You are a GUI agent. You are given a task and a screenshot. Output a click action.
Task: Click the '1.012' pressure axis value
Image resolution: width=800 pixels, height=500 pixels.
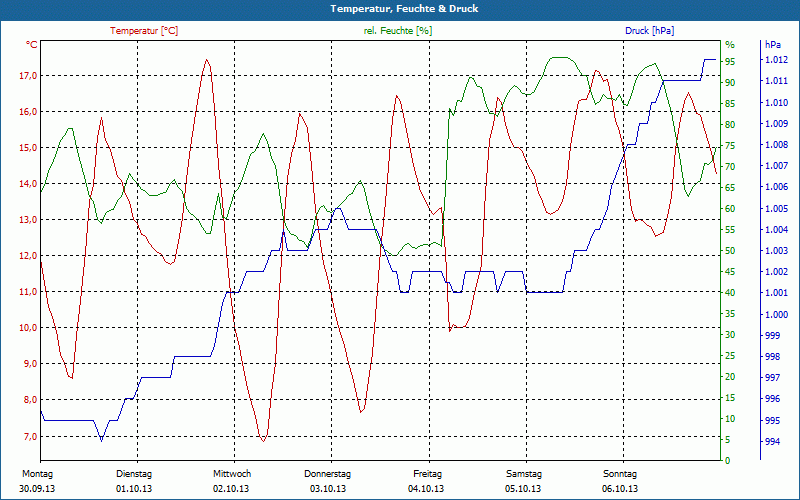click(x=775, y=60)
